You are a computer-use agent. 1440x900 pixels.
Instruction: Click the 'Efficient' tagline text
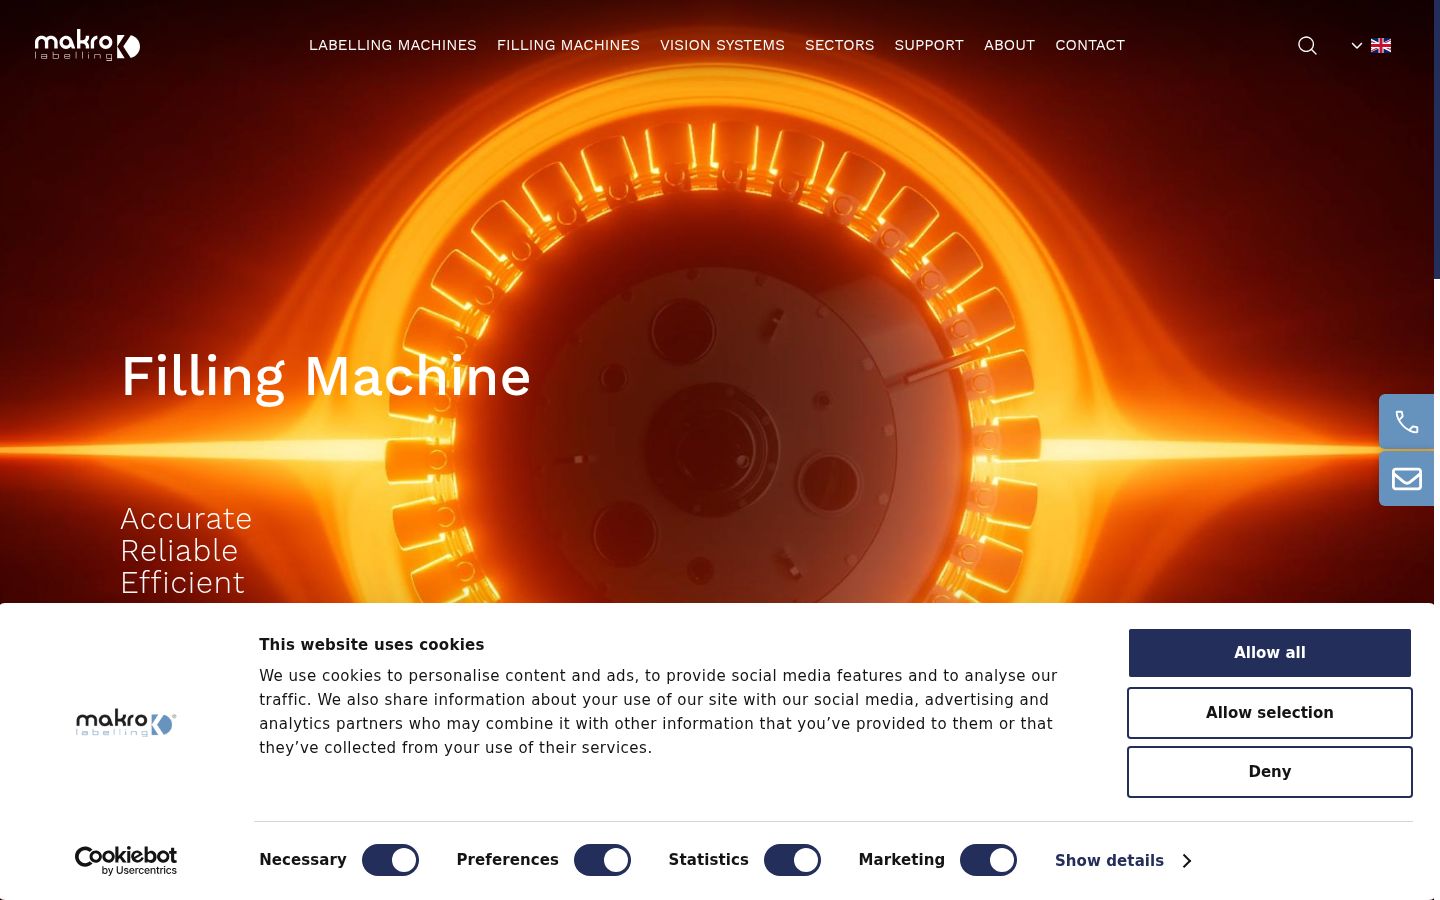(x=182, y=583)
